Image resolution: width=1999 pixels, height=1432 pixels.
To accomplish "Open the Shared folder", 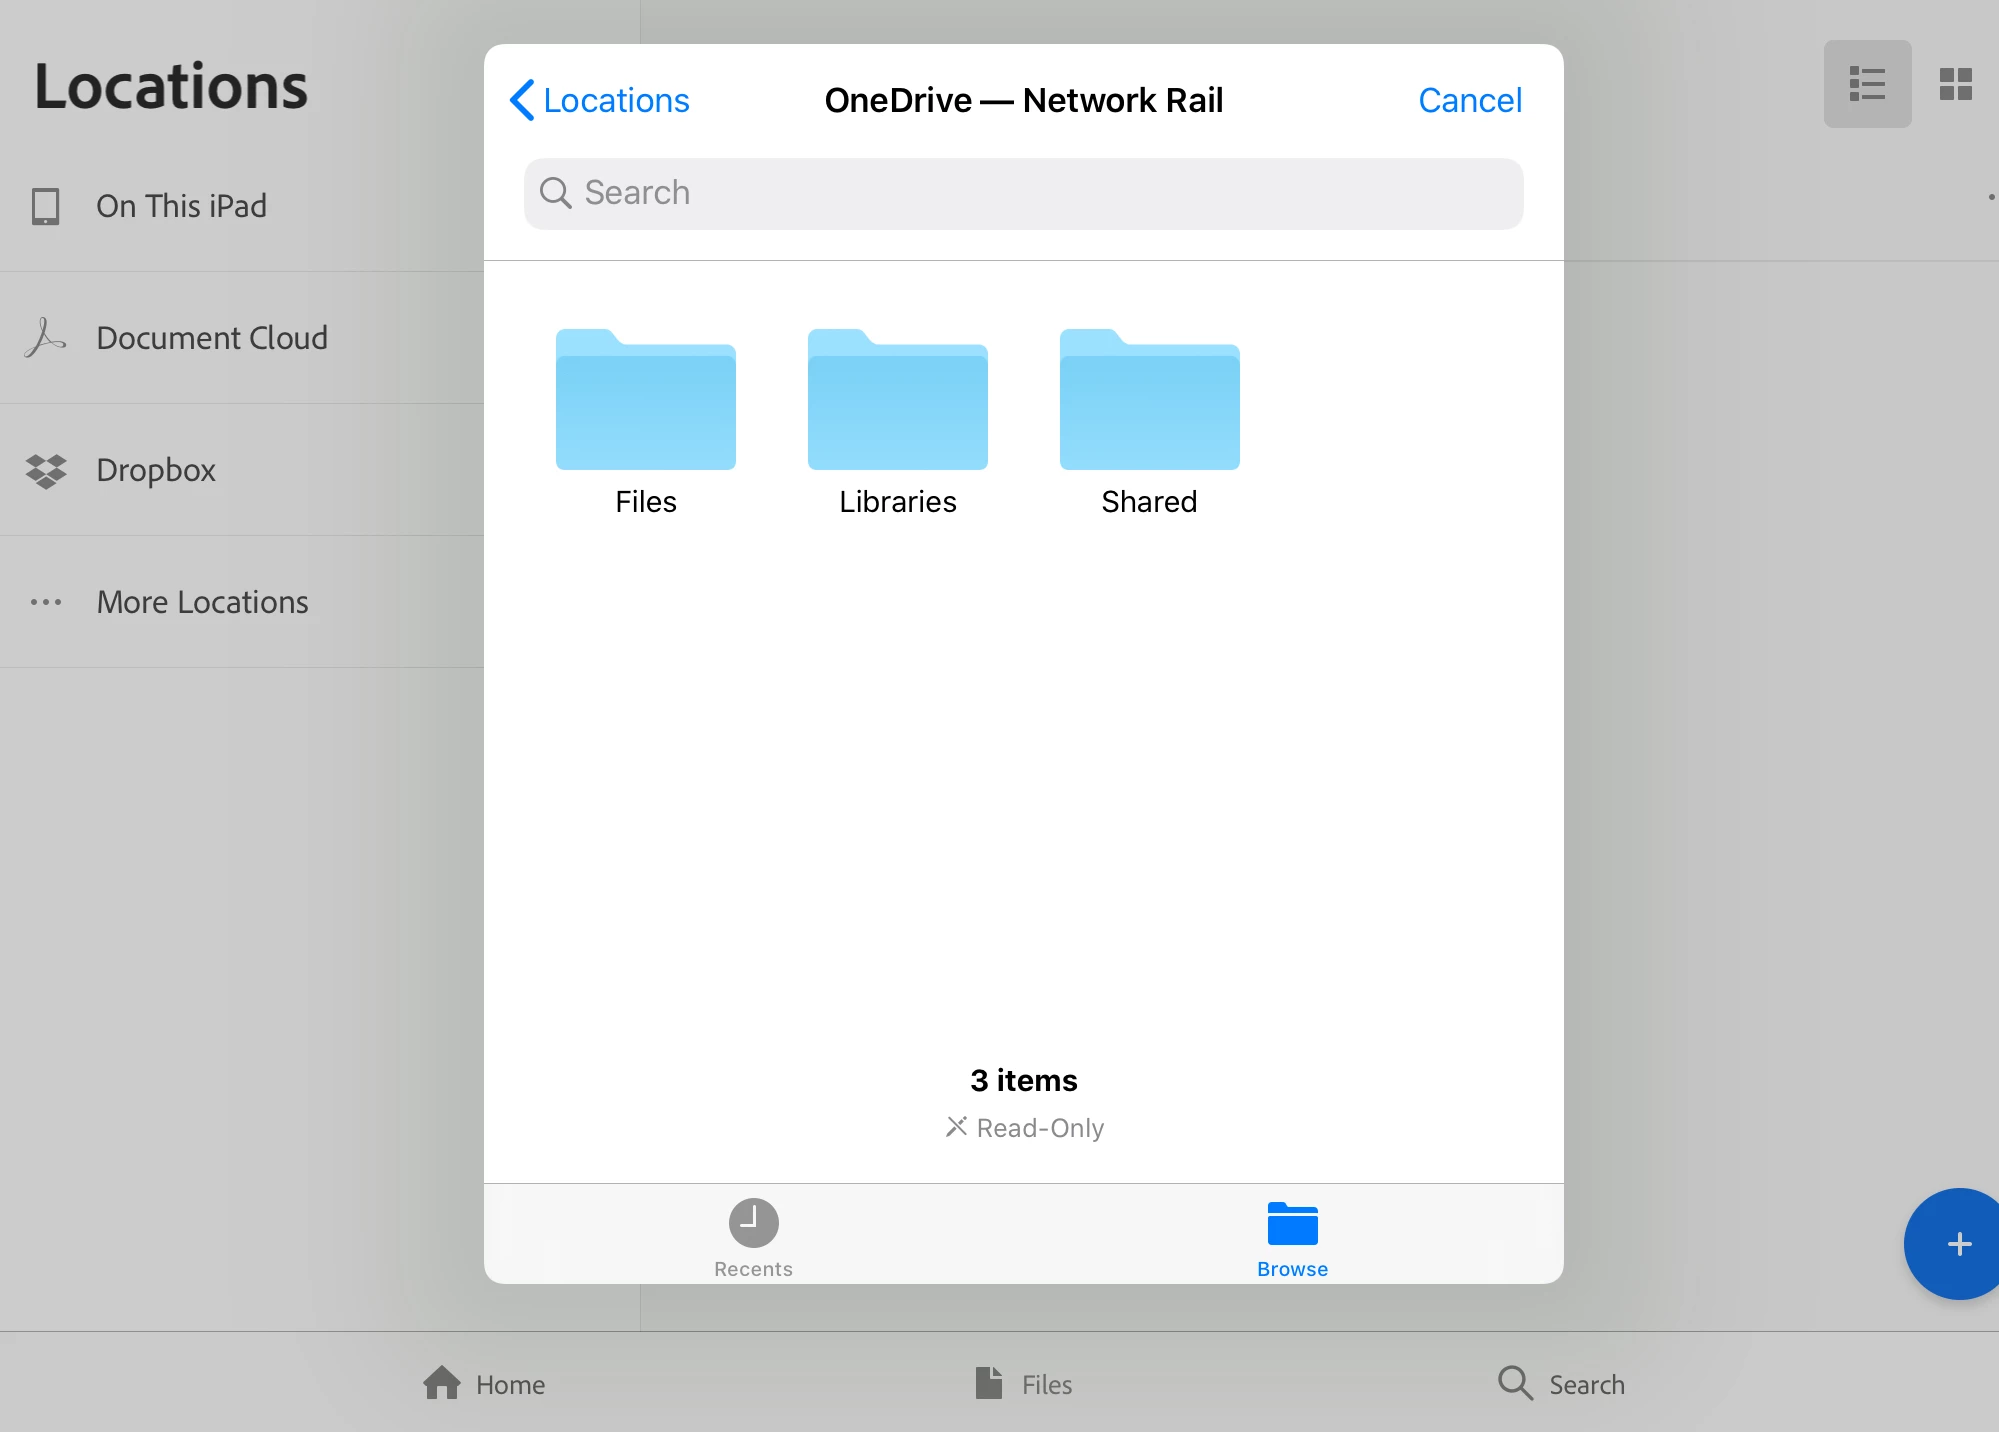I will pos(1149,401).
